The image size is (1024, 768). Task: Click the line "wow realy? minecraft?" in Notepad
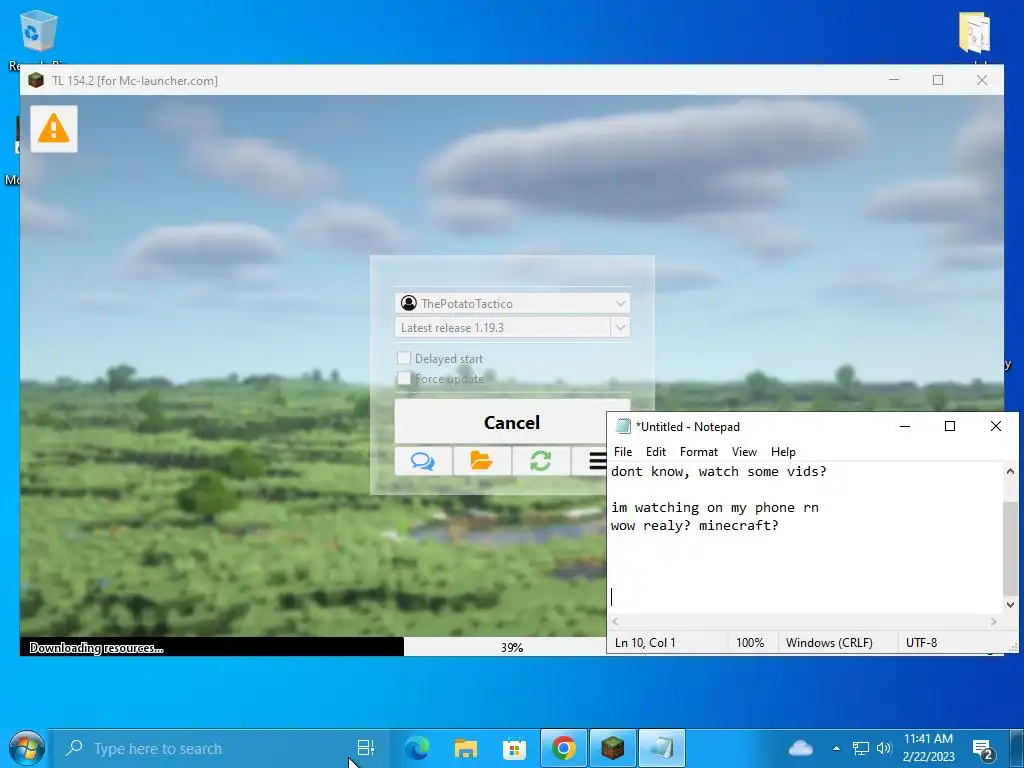695,525
